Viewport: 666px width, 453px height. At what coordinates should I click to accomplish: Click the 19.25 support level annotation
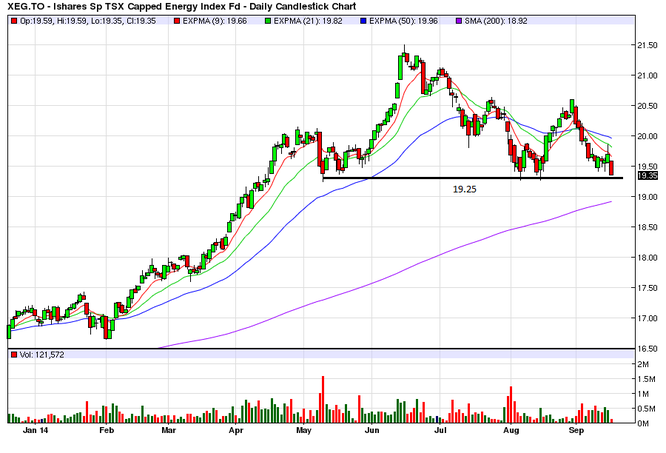pyautogui.click(x=464, y=189)
